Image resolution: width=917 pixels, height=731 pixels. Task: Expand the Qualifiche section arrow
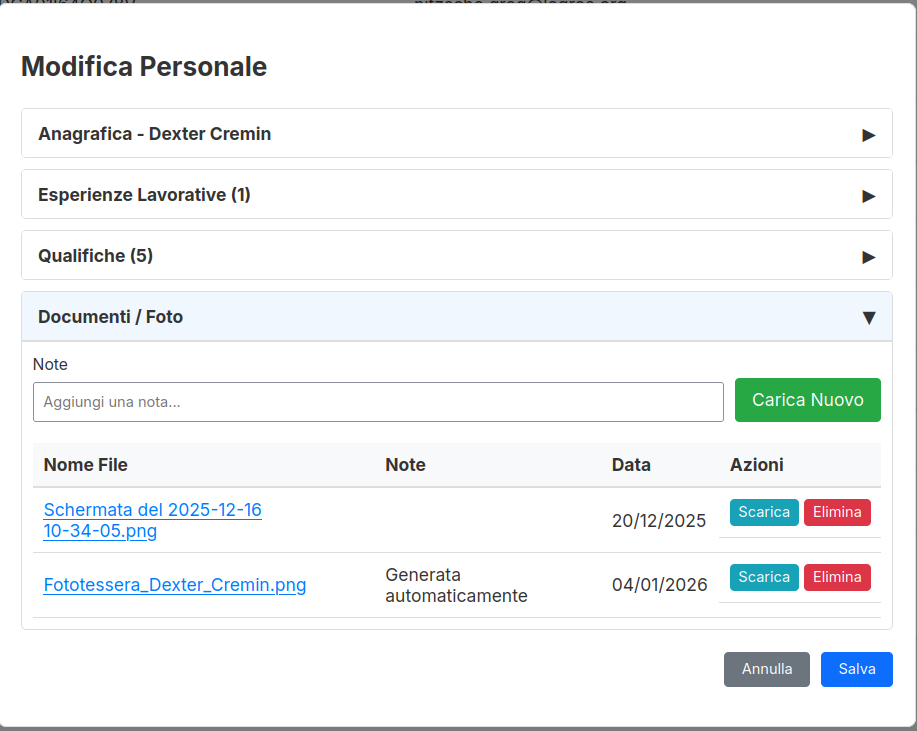pos(868,256)
